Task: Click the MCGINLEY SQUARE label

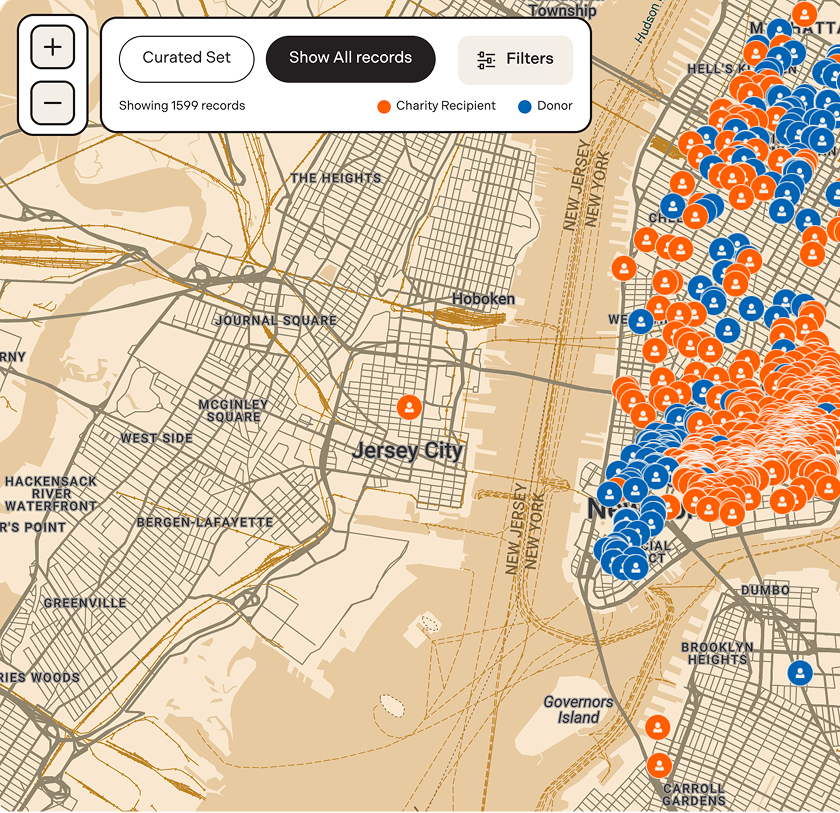Action: coord(234,411)
